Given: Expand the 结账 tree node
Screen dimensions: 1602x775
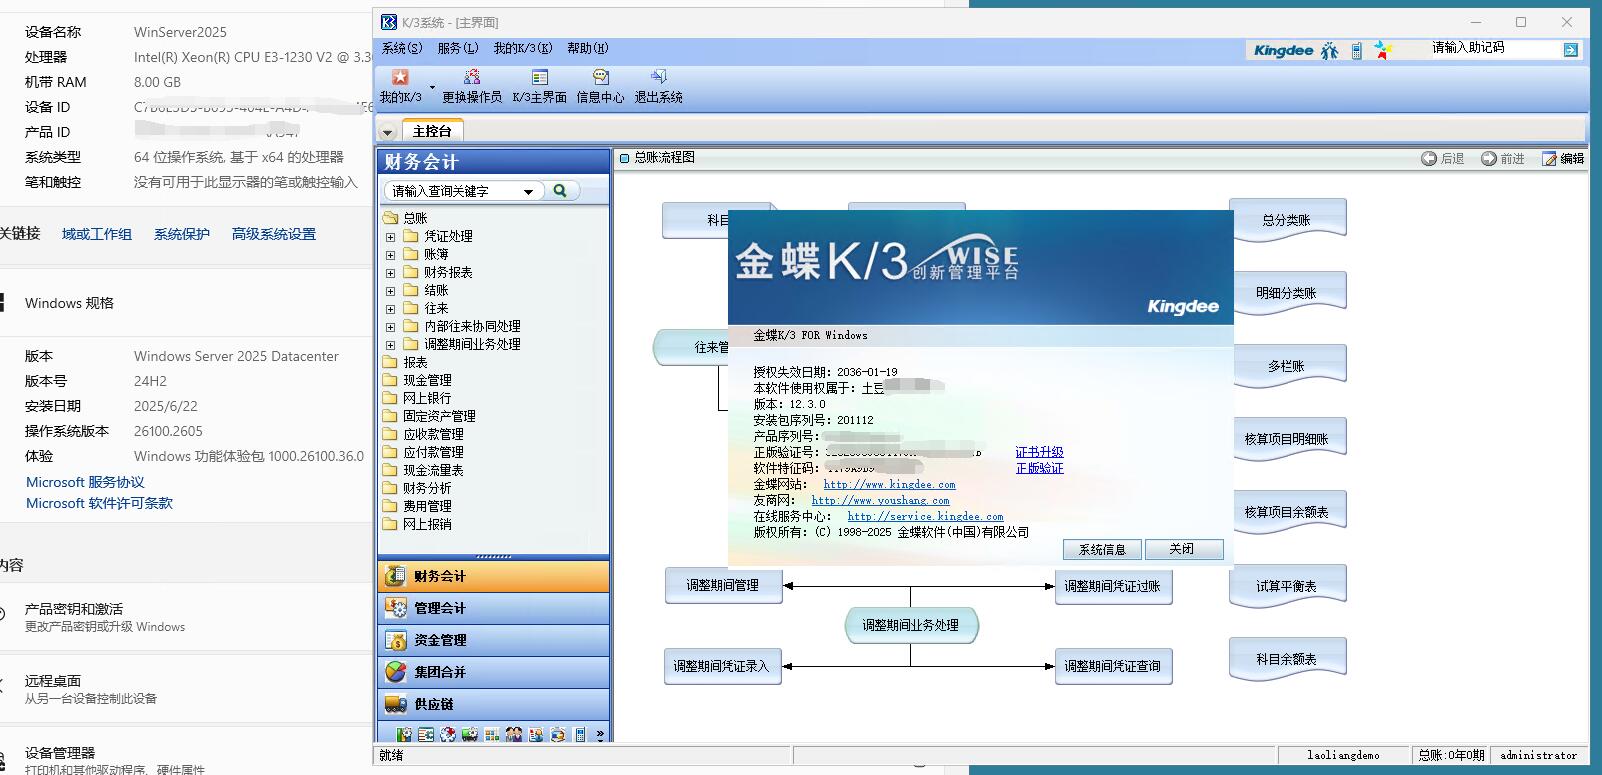Looking at the screenshot, I should [390, 291].
